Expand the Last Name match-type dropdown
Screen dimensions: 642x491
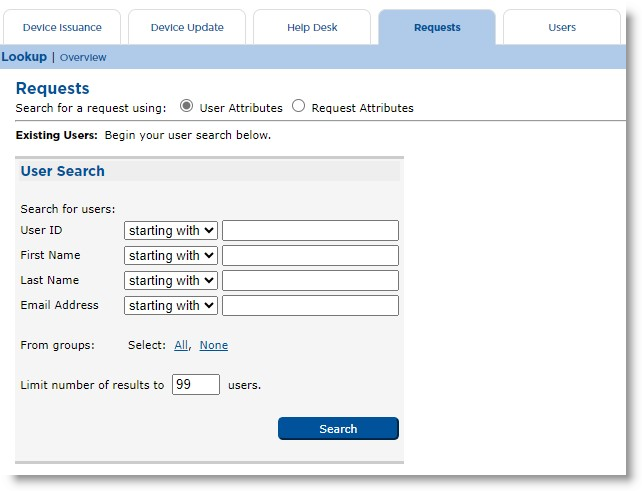click(x=171, y=281)
